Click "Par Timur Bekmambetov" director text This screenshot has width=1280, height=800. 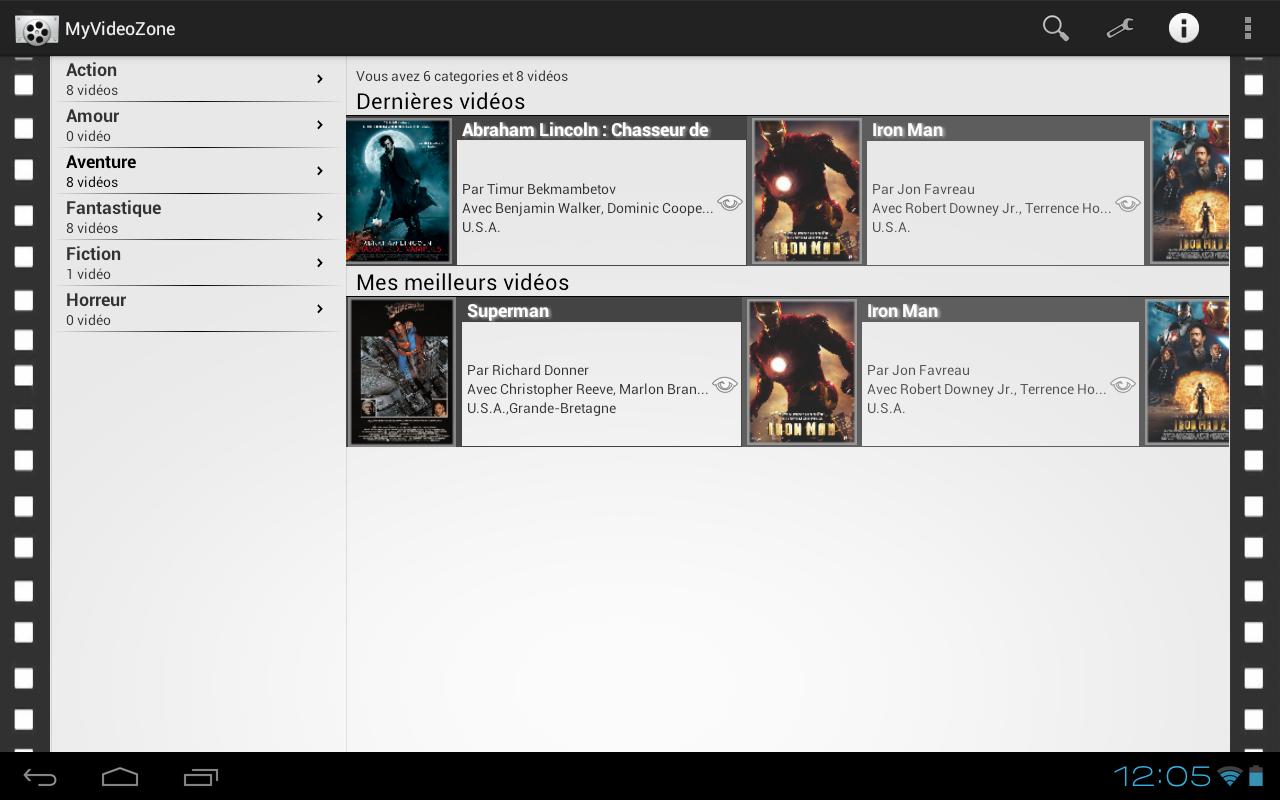coord(539,189)
